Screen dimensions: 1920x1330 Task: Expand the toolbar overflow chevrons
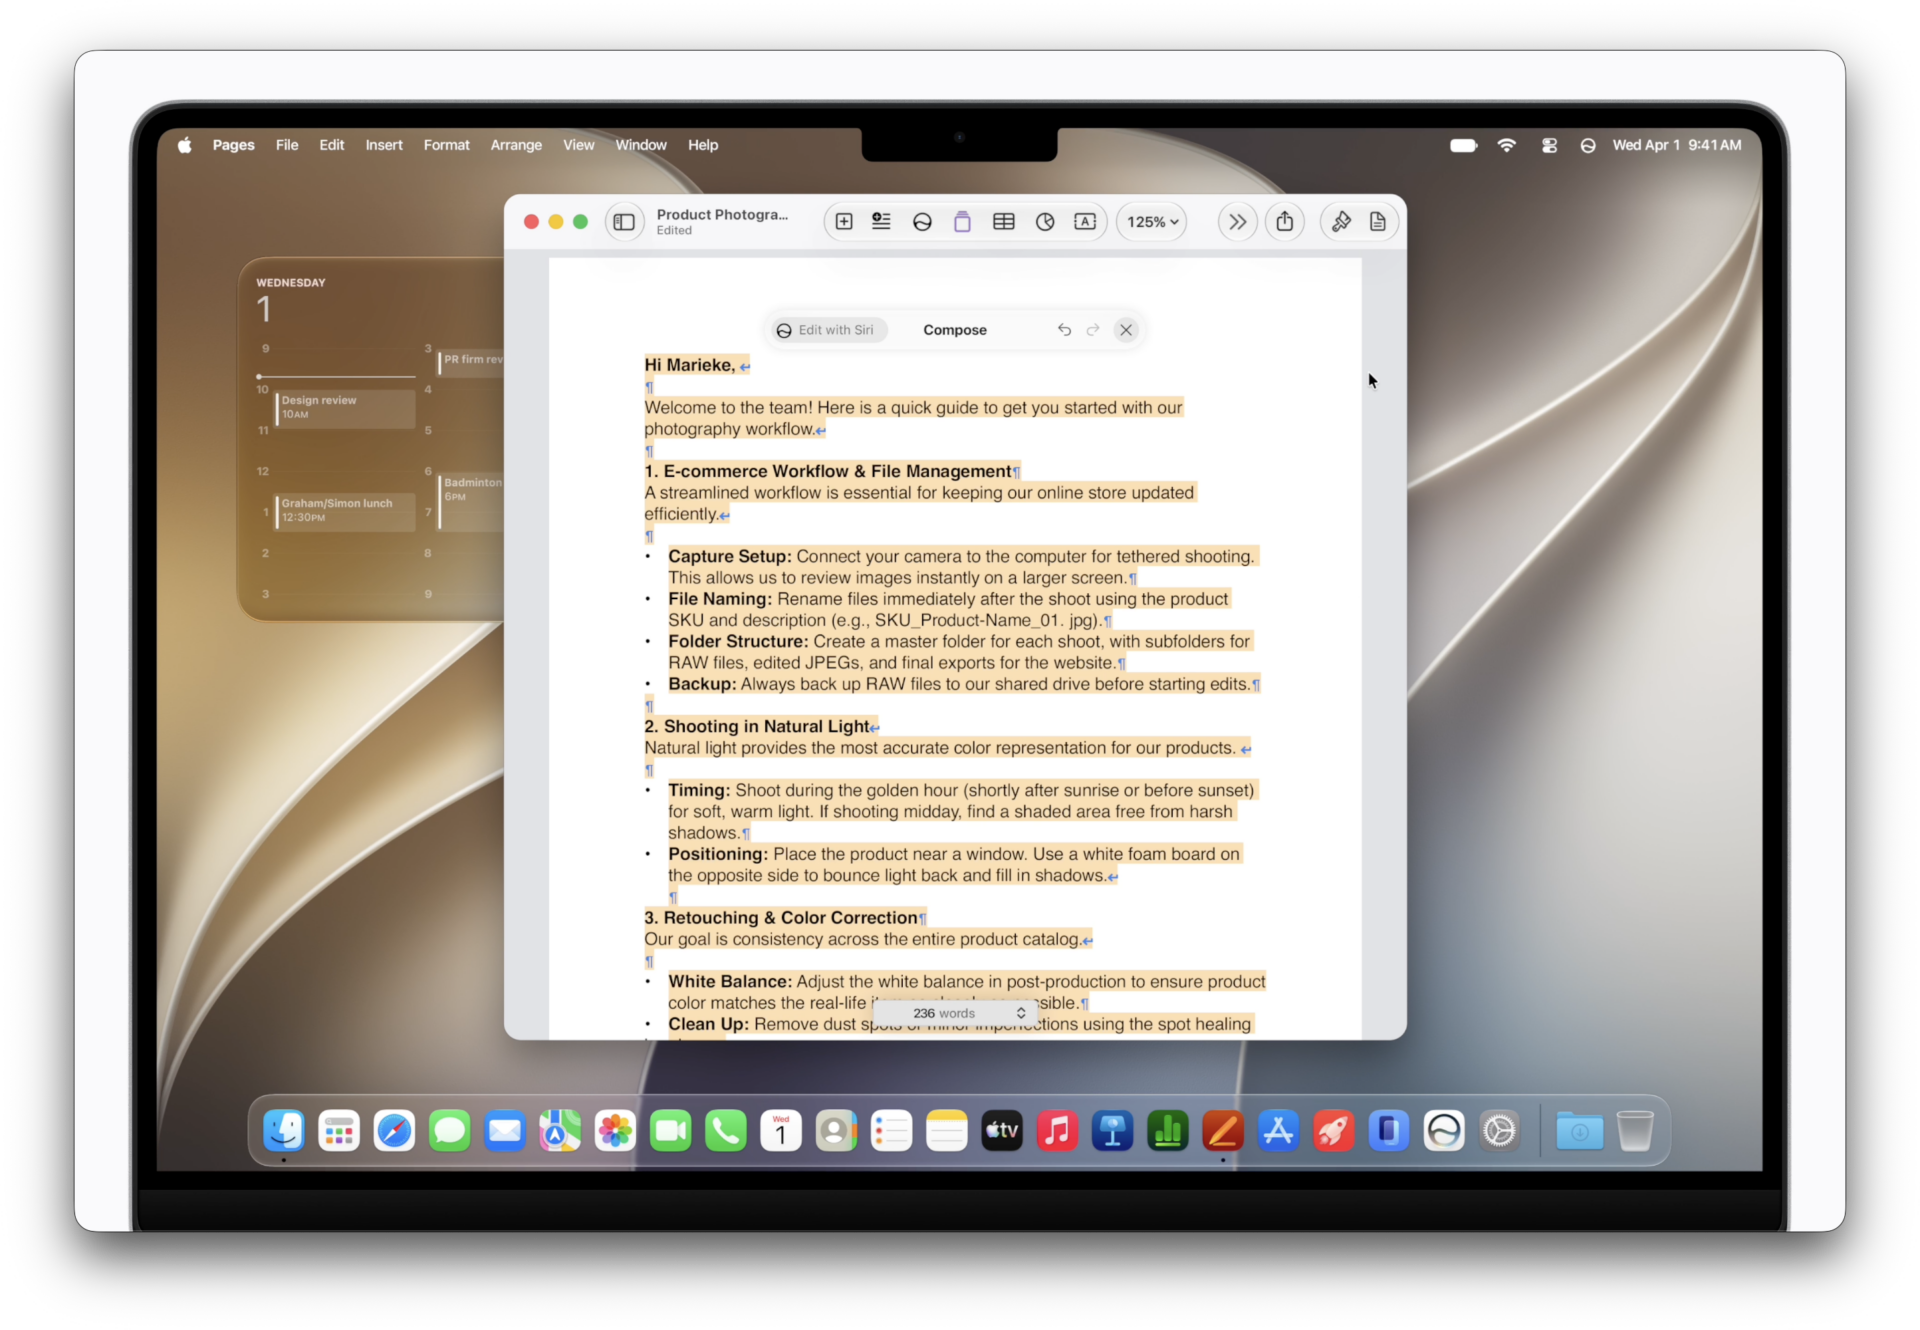1237,222
